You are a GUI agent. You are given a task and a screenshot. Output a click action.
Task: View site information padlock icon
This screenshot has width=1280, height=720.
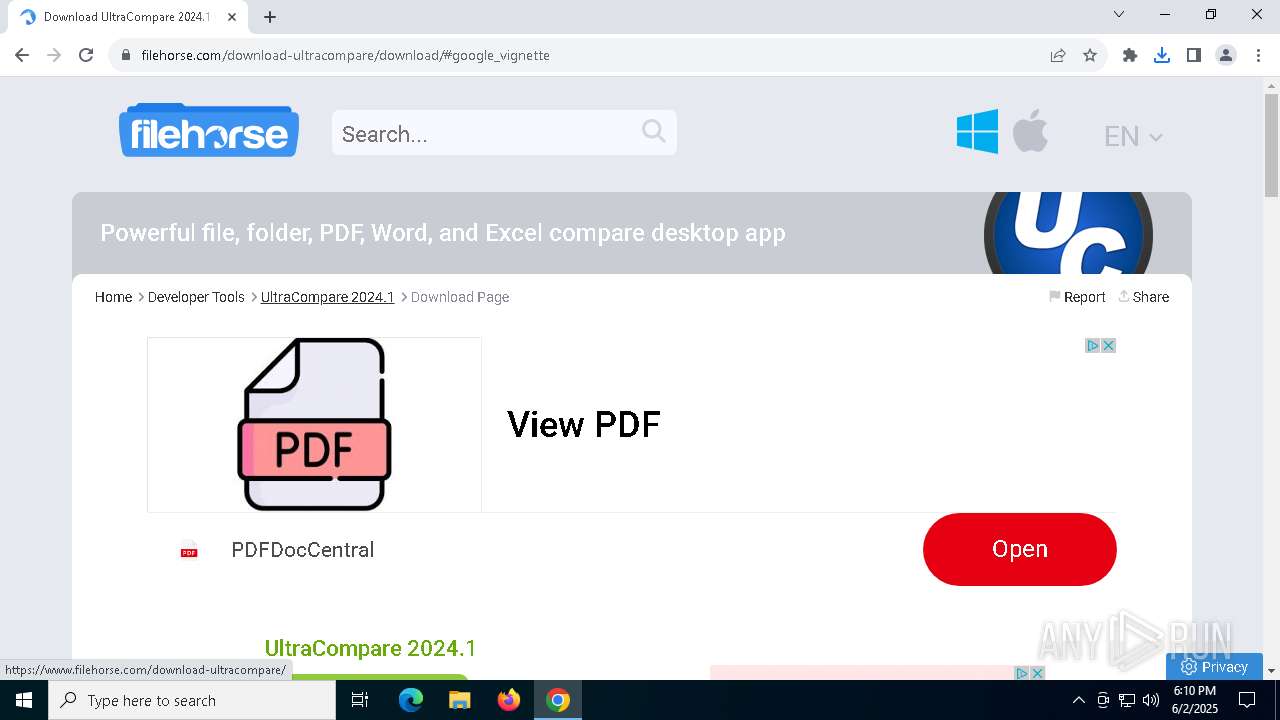126,55
